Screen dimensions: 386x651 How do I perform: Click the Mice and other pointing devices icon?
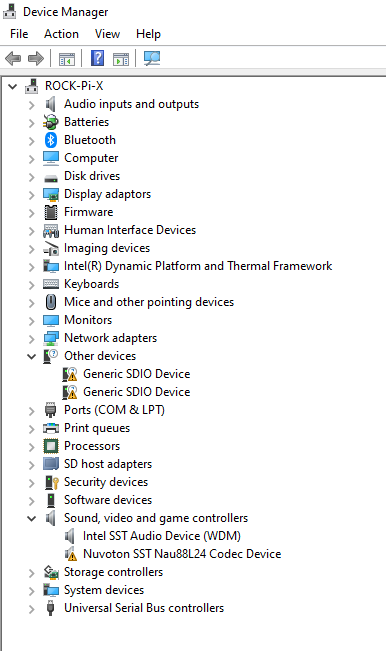[51, 302]
